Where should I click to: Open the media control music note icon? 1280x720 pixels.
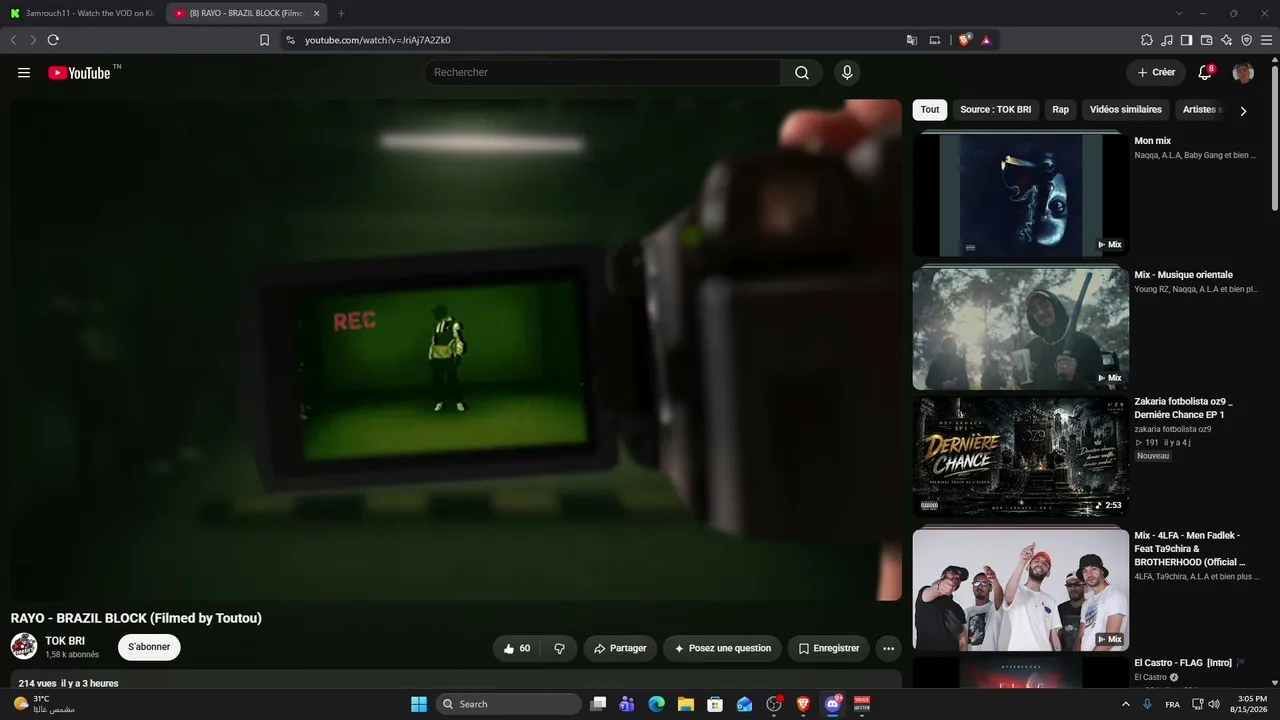coord(1167,40)
